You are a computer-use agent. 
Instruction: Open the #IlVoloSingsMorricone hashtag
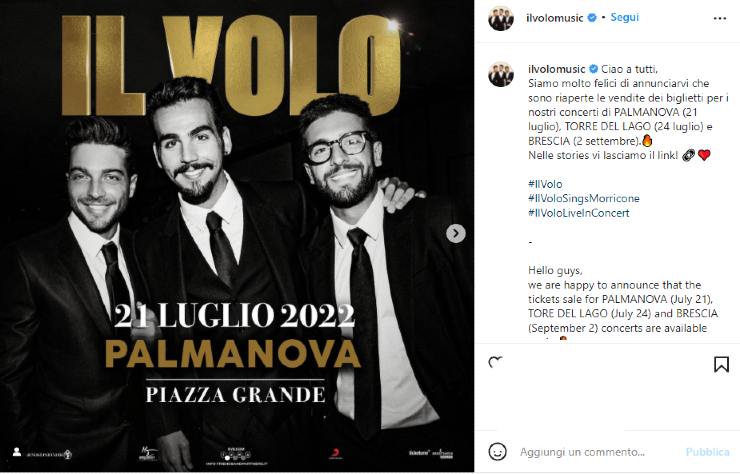(x=584, y=198)
